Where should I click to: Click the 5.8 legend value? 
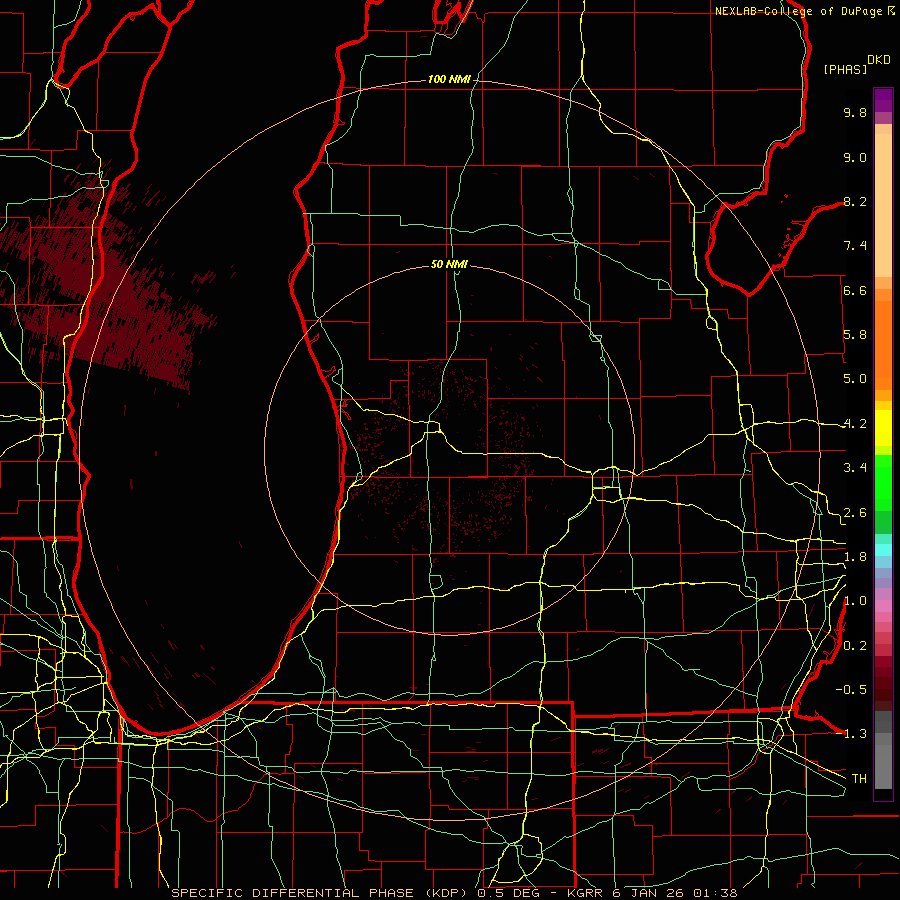click(855, 335)
